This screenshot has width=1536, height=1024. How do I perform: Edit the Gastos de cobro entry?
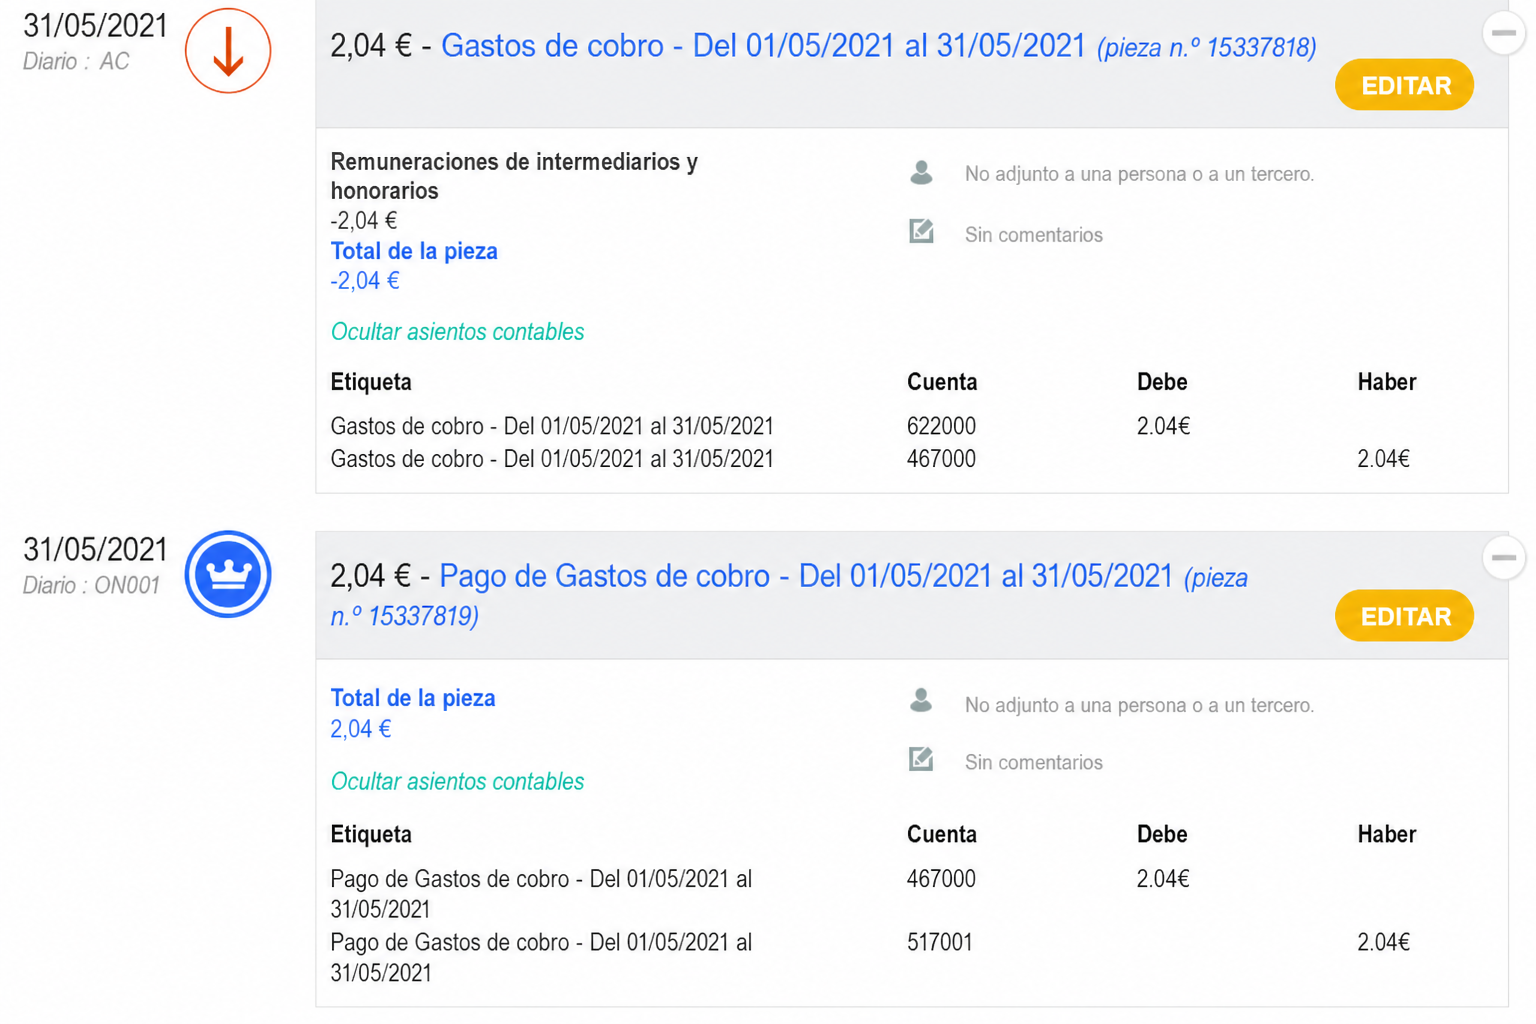click(x=1404, y=85)
